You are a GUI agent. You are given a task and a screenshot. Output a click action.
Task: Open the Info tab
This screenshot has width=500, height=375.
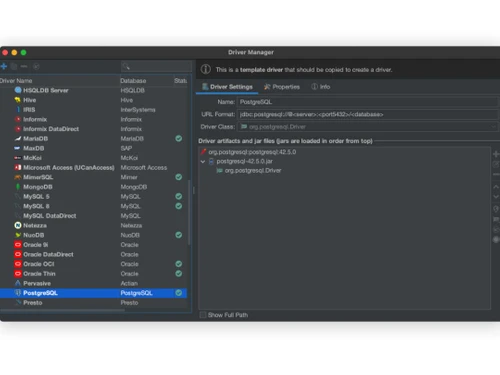[x=321, y=87]
